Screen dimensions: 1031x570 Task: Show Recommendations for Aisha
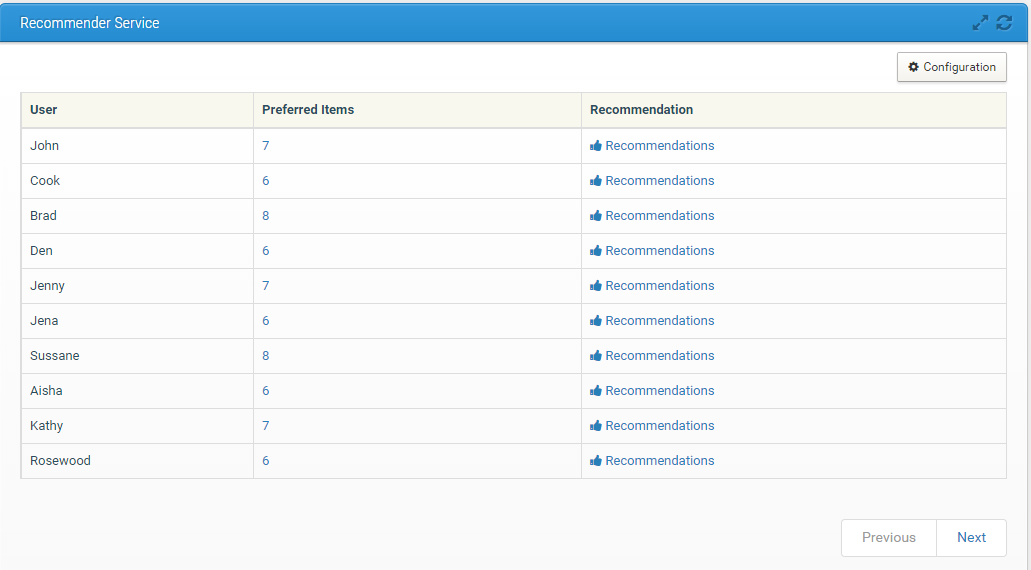[659, 391]
